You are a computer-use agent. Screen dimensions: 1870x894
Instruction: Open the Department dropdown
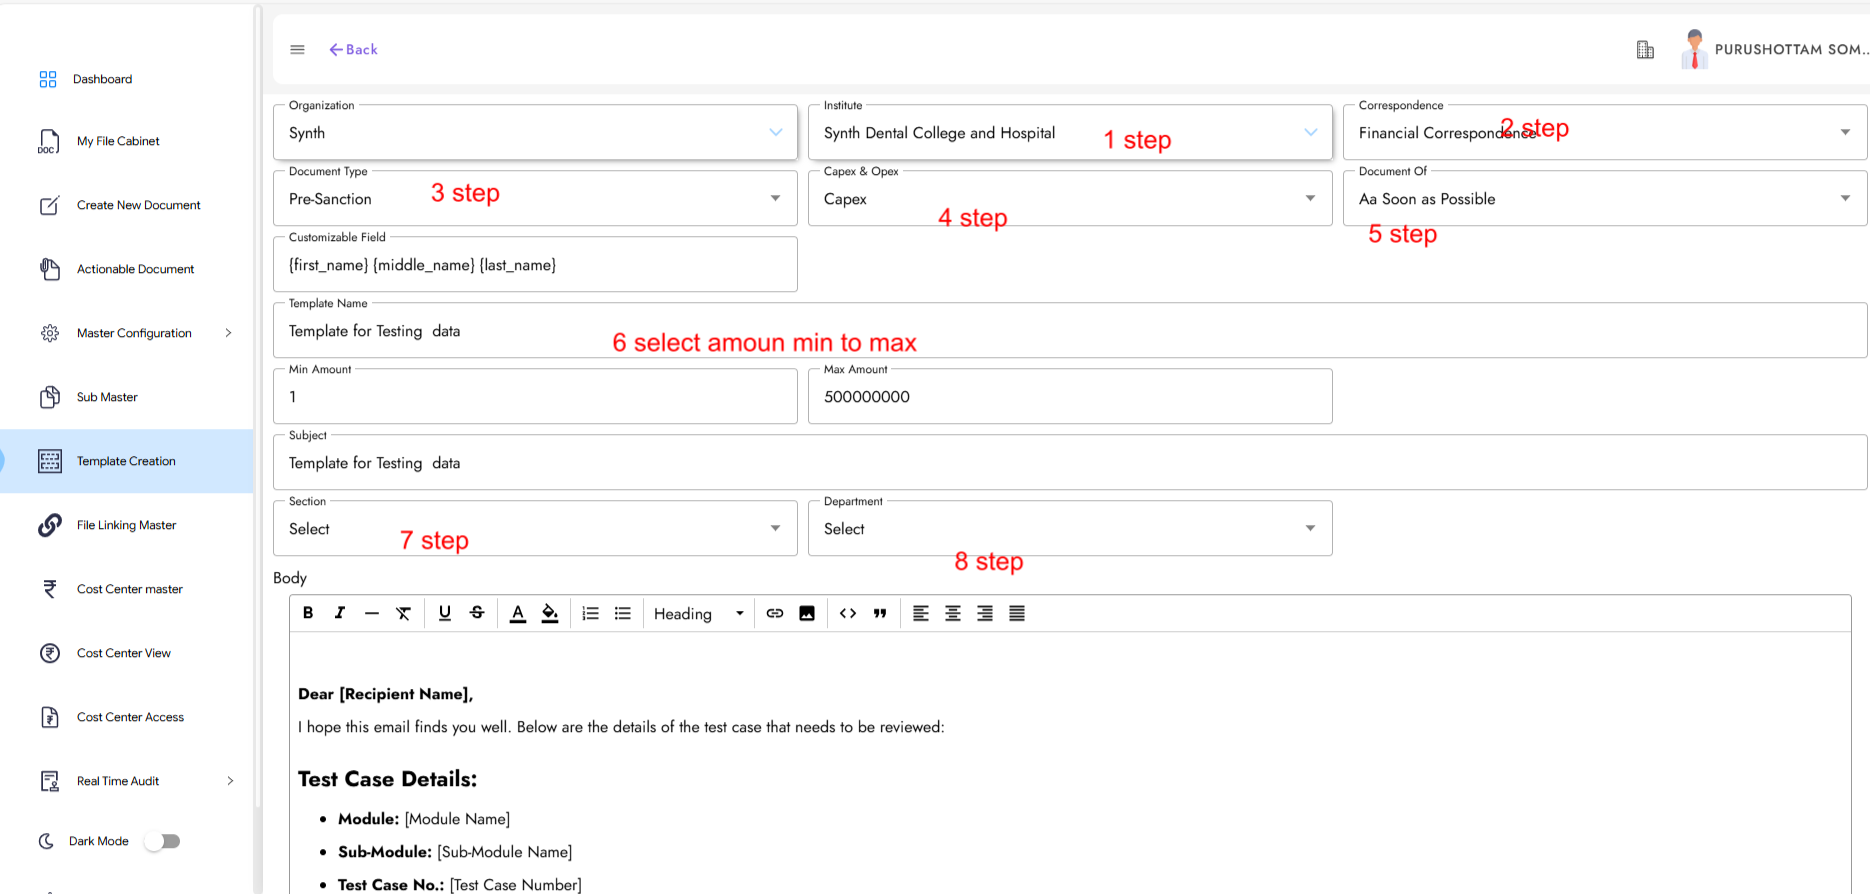(1070, 528)
